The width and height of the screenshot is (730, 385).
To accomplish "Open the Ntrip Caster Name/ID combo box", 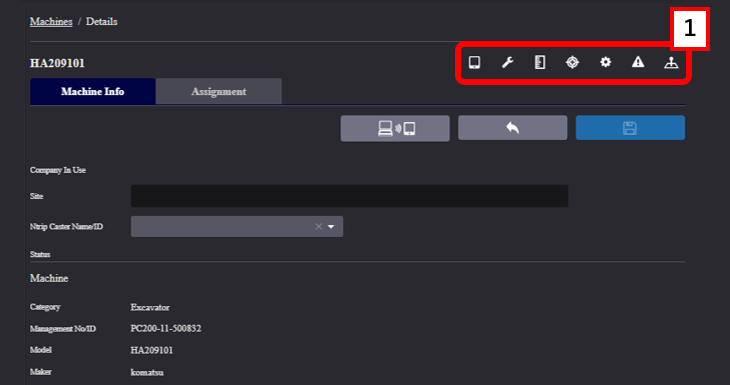I will 237,226.
